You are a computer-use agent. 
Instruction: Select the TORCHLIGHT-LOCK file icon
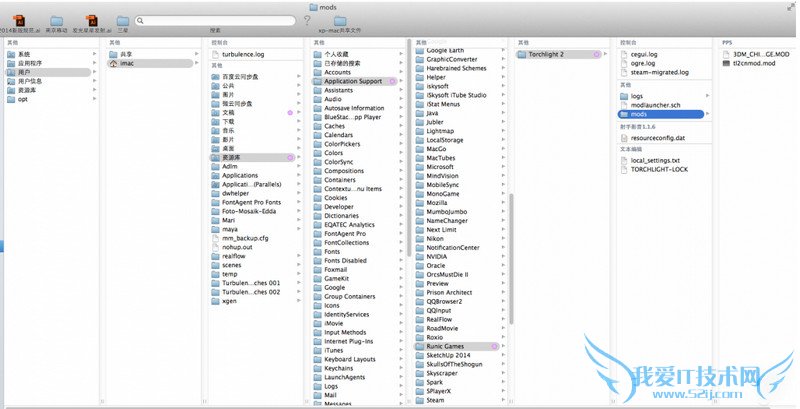623,169
